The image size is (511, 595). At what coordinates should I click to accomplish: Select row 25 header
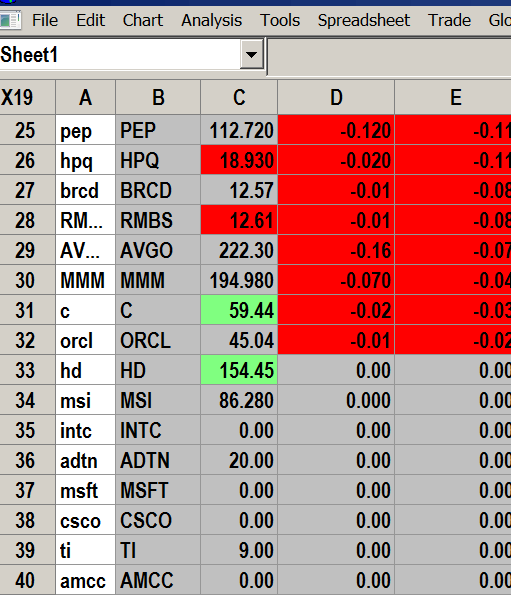tap(27, 130)
